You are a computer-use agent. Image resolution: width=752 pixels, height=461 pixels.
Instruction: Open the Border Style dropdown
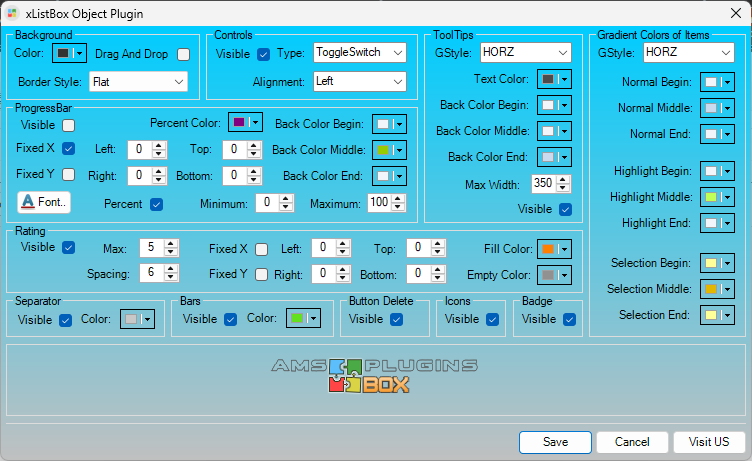point(138,81)
